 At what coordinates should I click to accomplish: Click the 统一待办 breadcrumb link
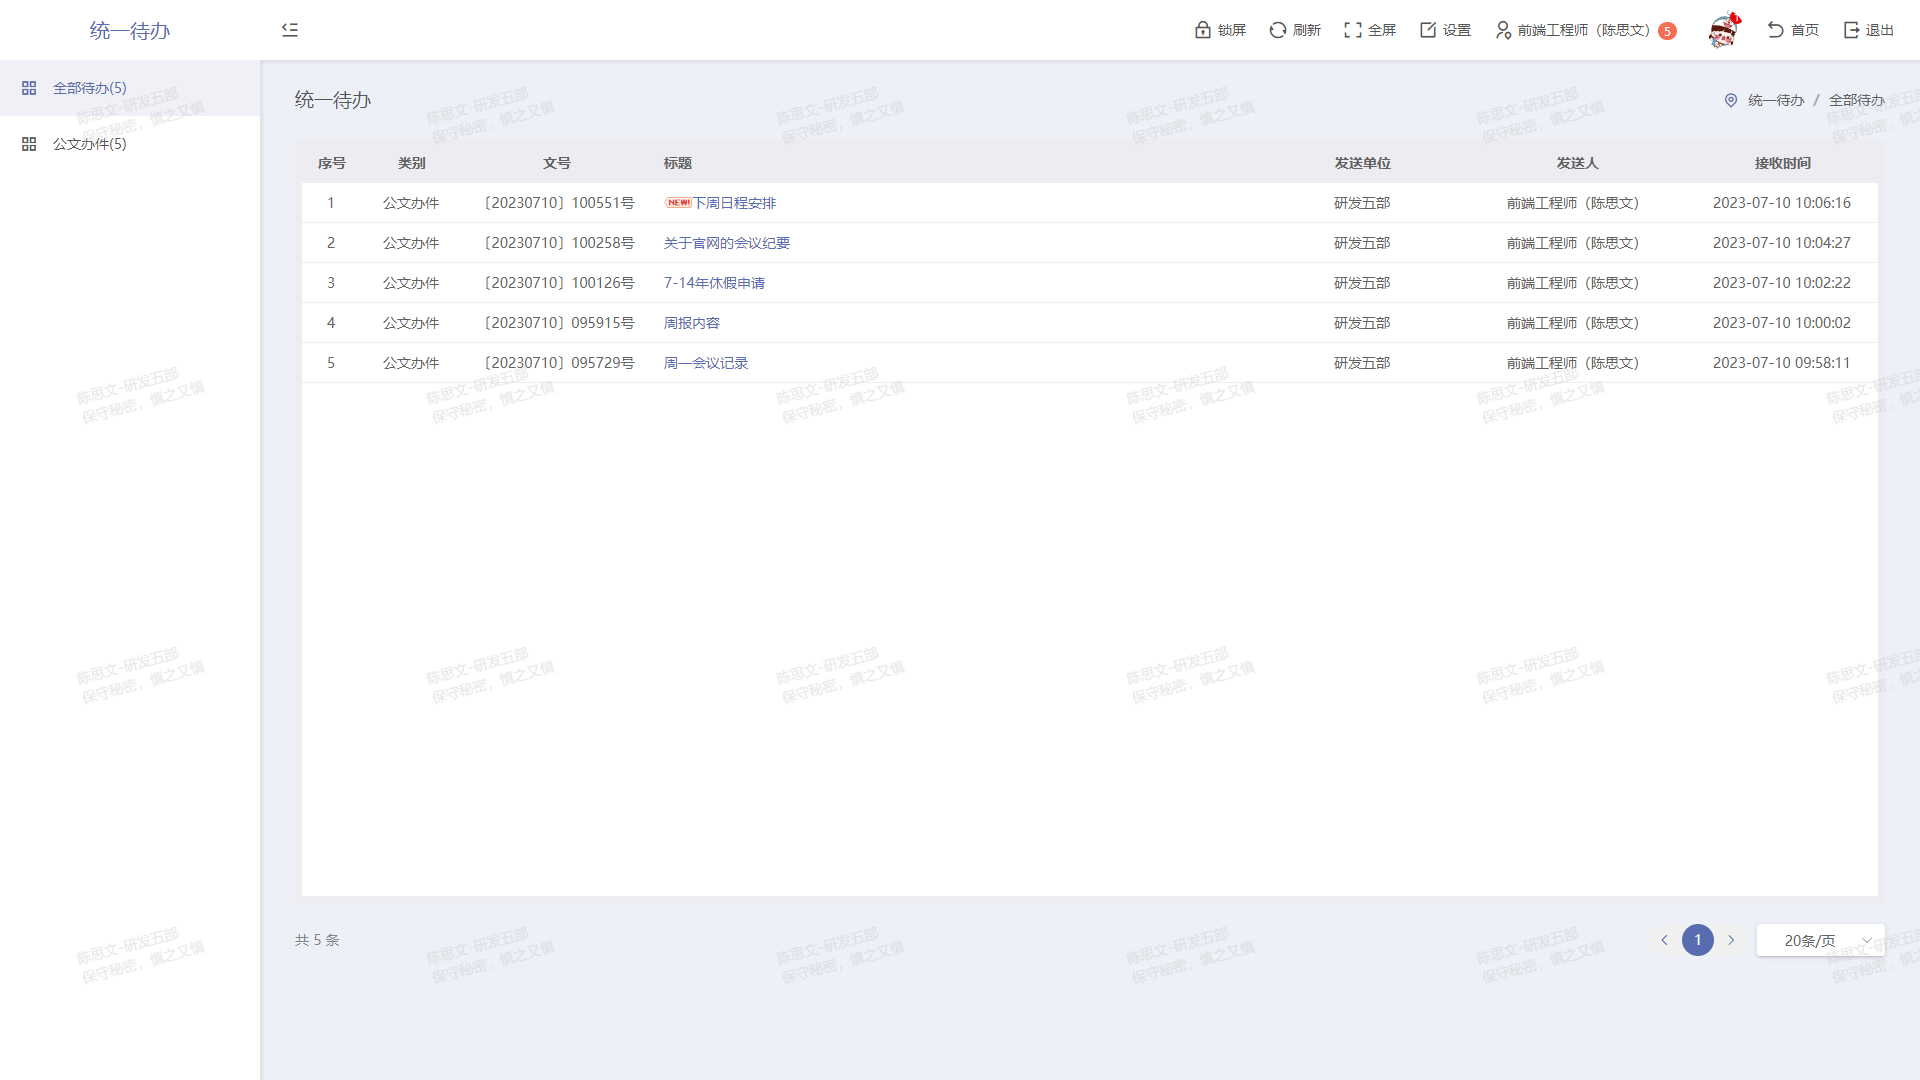coord(1776,100)
